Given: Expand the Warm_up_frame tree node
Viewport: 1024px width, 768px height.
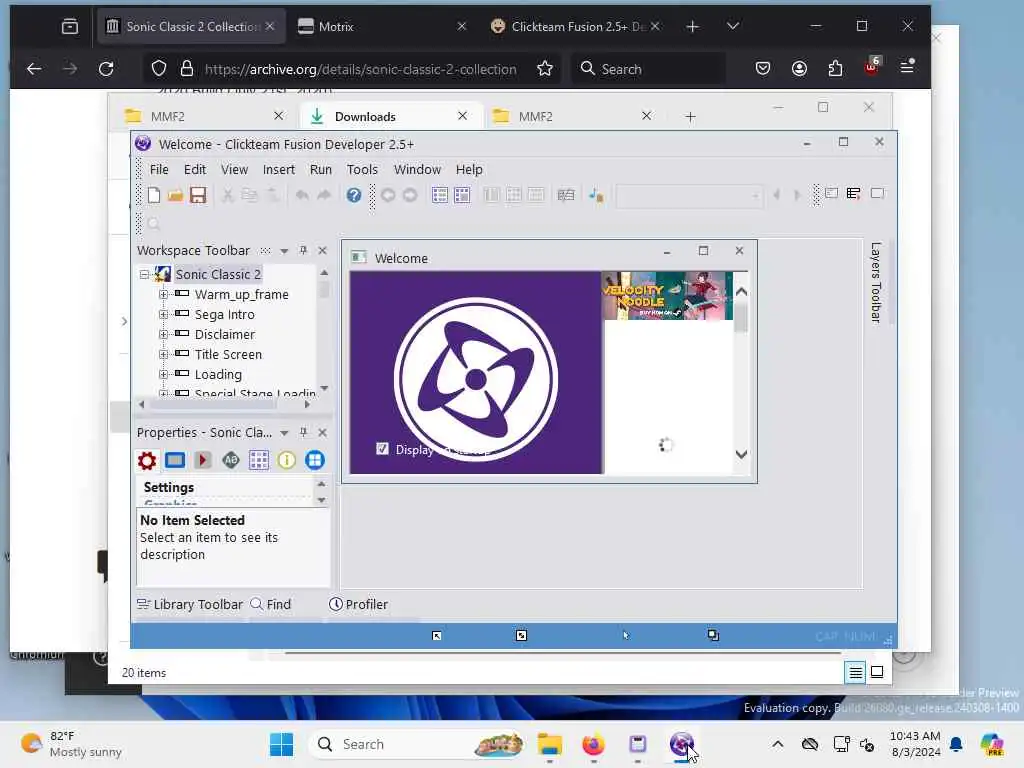Looking at the screenshot, I should (163, 295).
